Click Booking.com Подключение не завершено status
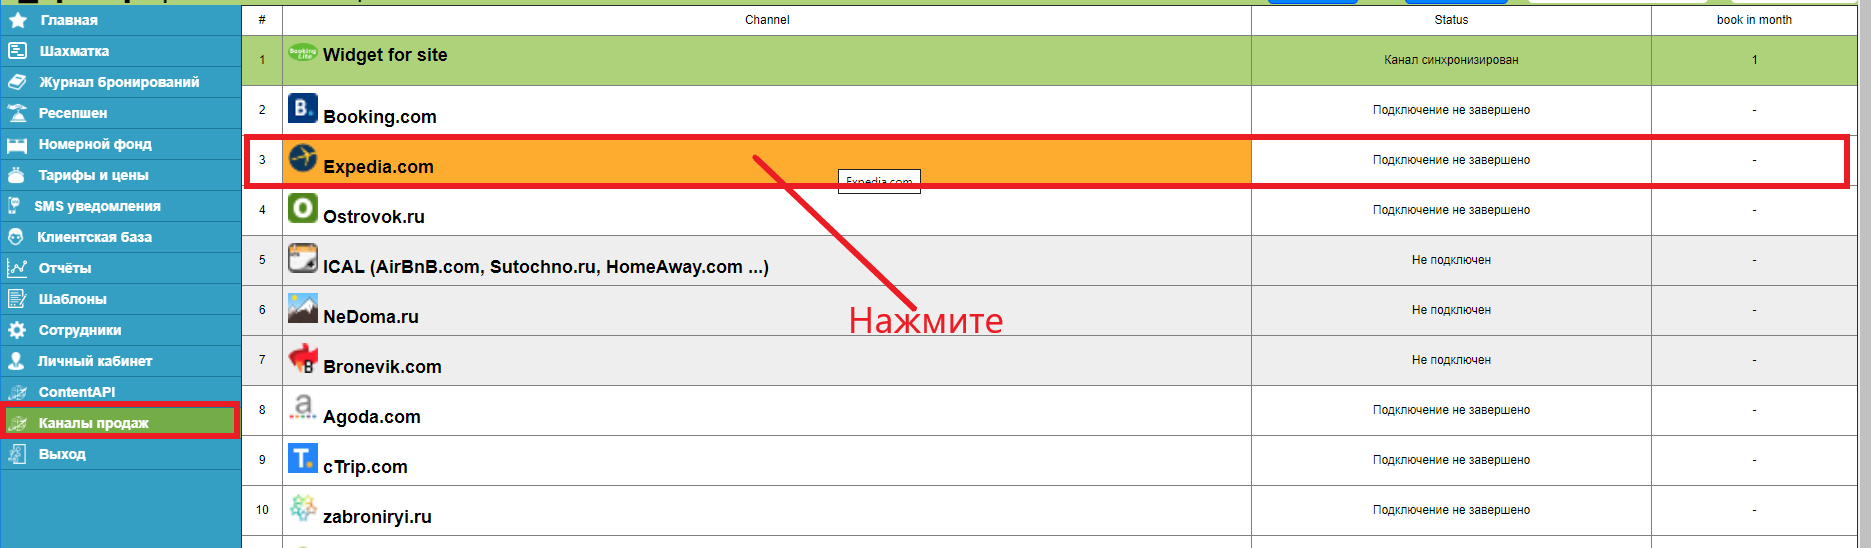The image size is (1871, 548). (x=1451, y=110)
